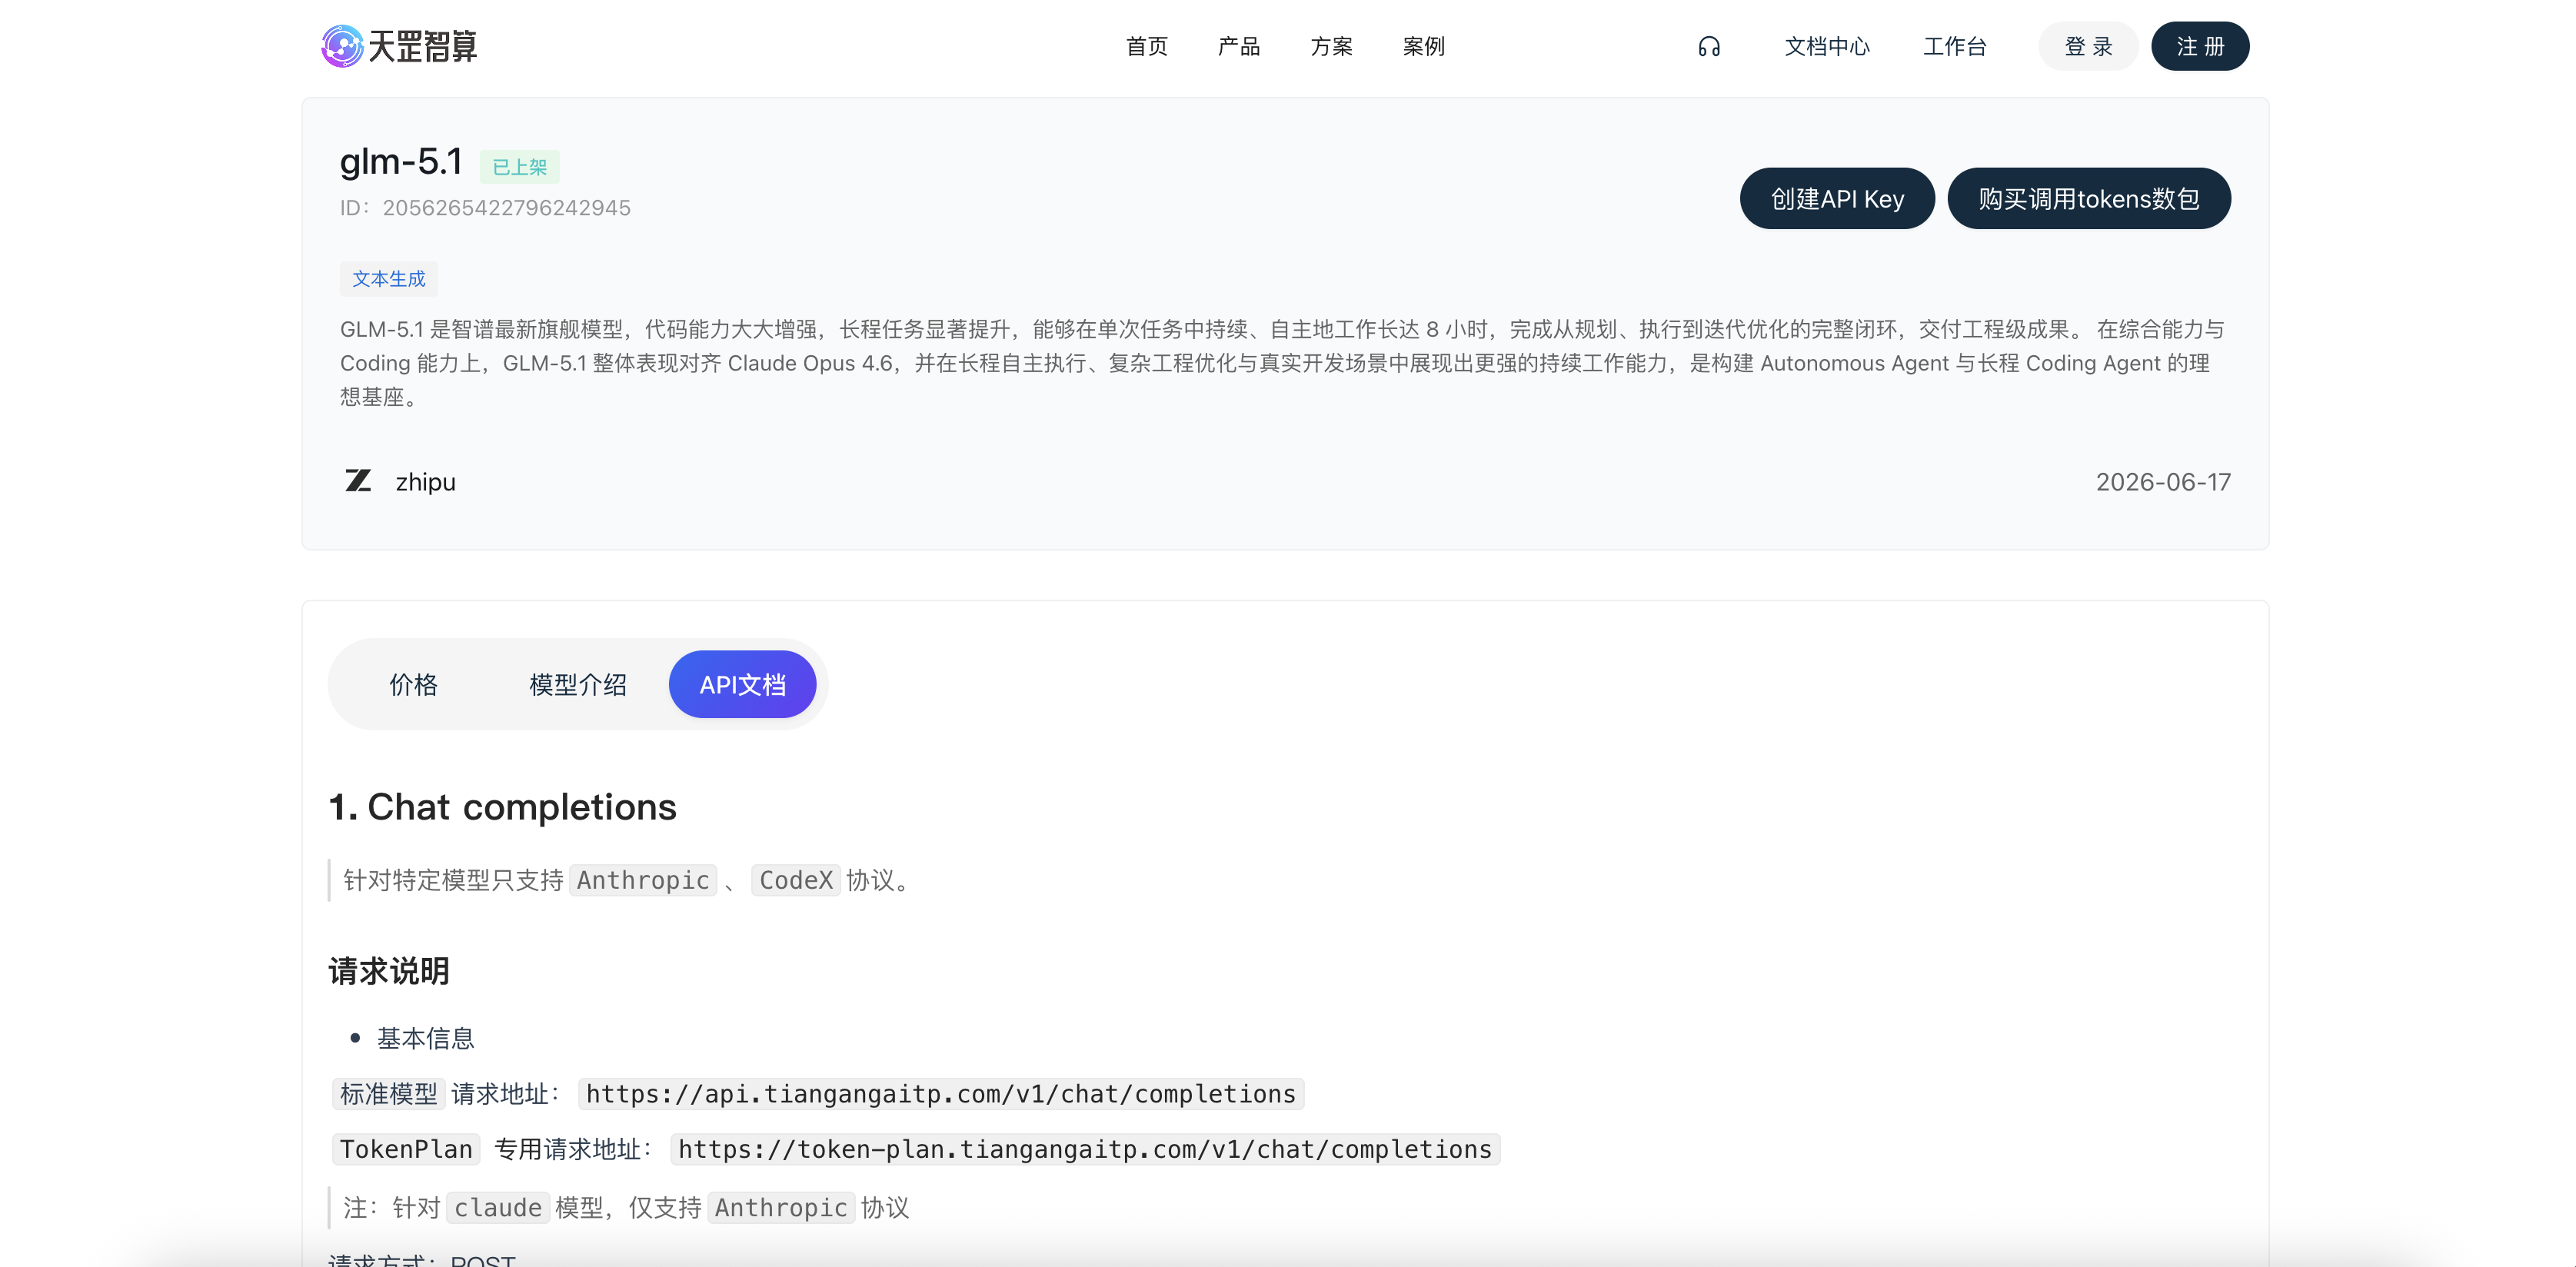Screen dimensions: 2576x1267
Task: Open customer support headset icon
Action: (1709, 47)
